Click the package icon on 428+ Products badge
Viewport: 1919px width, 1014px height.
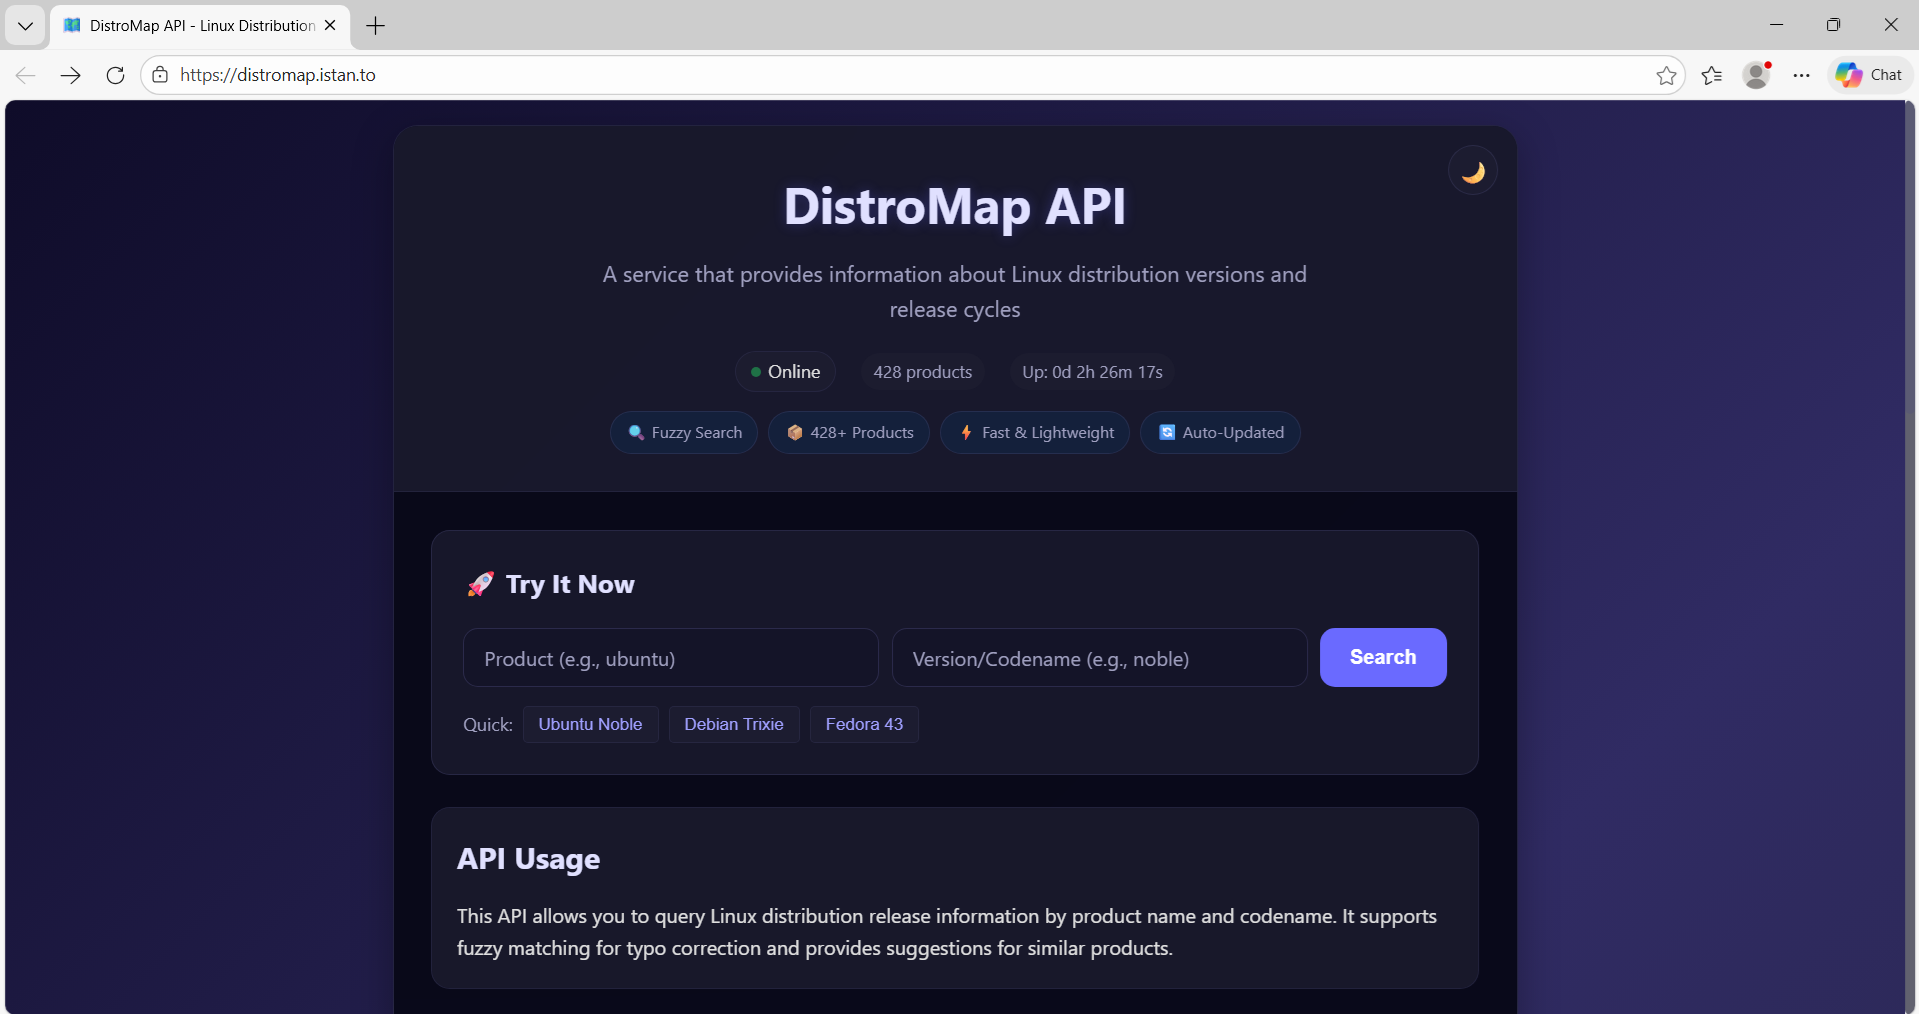(x=794, y=432)
